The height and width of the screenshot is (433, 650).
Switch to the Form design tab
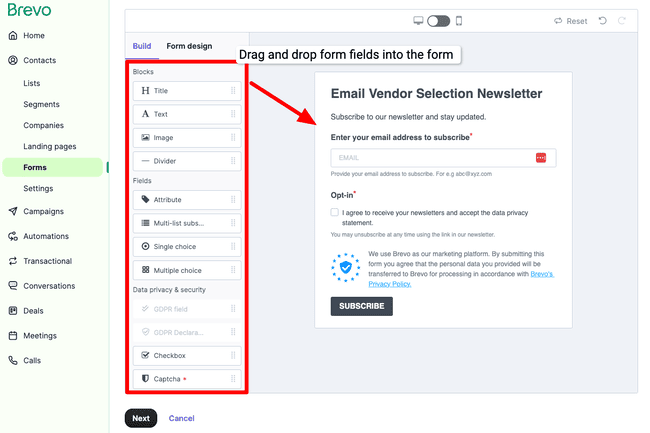[x=189, y=46]
